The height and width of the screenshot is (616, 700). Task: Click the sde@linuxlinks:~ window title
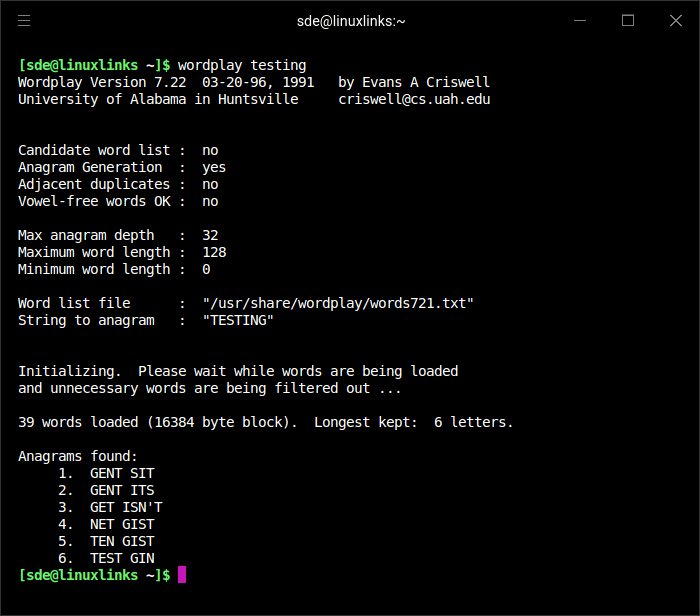pyautogui.click(x=351, y=20)
